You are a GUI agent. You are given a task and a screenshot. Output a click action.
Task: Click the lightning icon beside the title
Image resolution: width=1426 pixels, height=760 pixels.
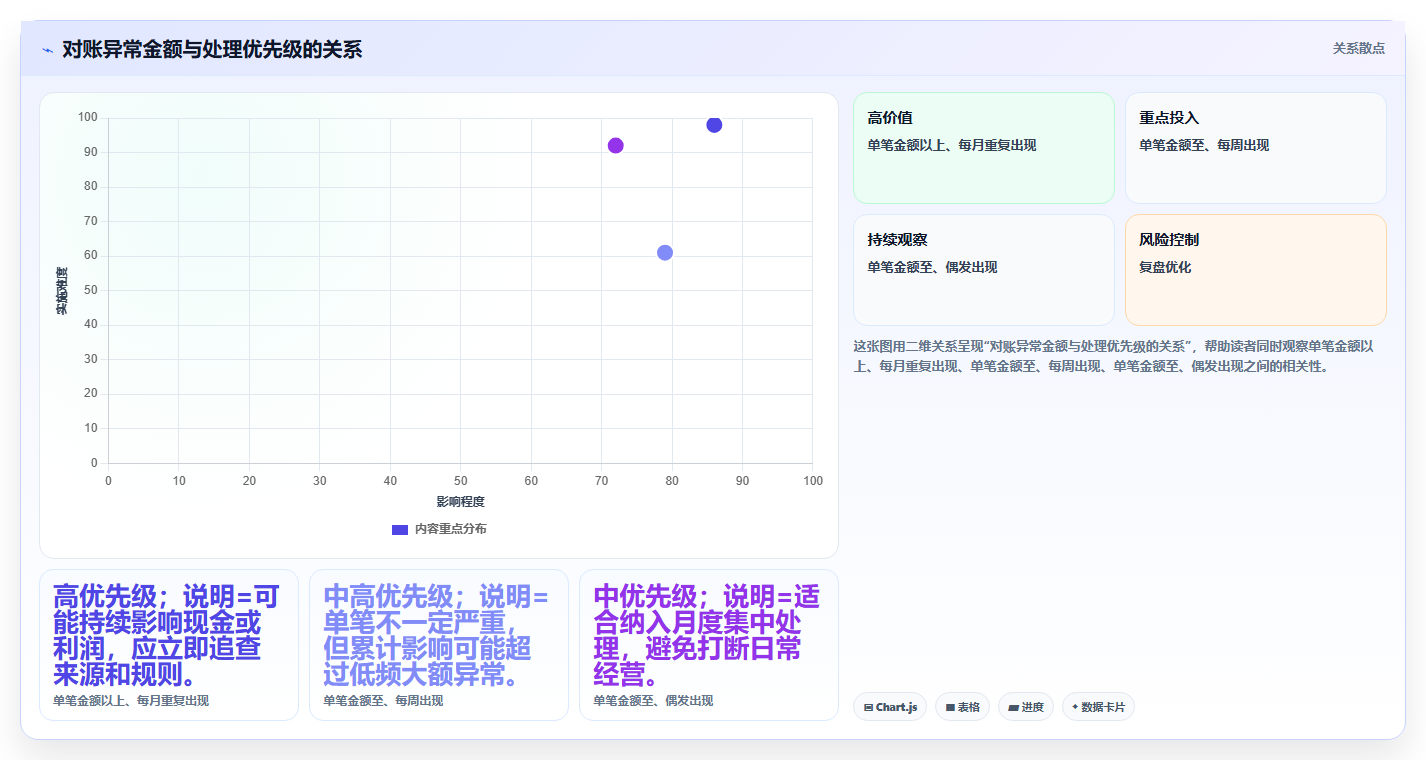[x=47, y=50]
